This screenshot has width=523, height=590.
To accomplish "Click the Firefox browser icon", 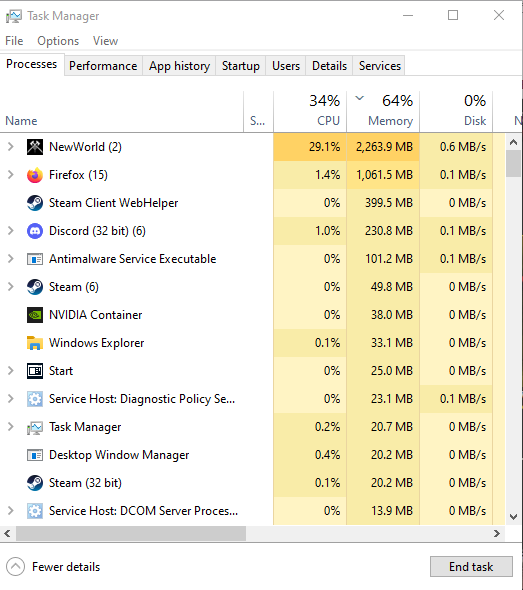I will click(x=35, y=175).
